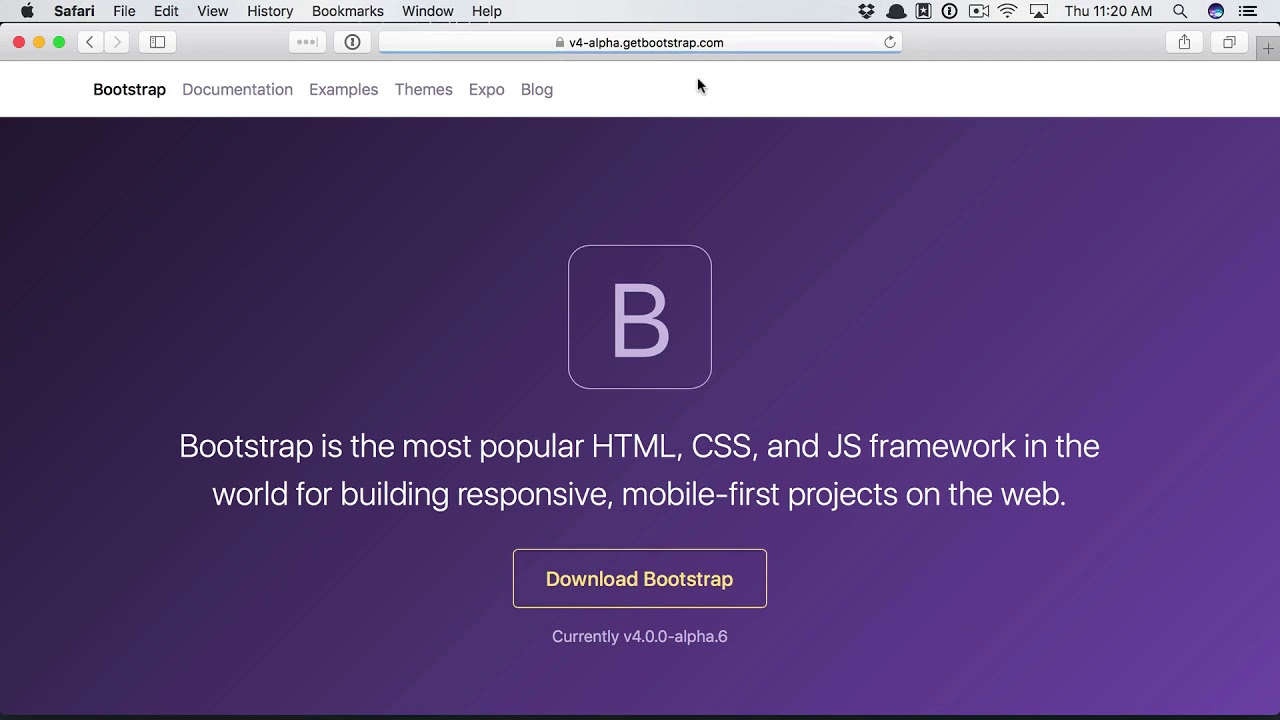The height and width of the screenshot is (720, 1280).
Task: Launch Siri from menu bar
Action: click(1216, 11)
